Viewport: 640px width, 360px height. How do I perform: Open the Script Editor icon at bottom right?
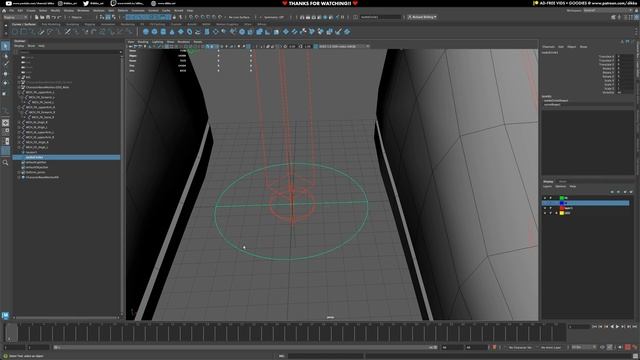pyautogui.click(x=635, y=356)
